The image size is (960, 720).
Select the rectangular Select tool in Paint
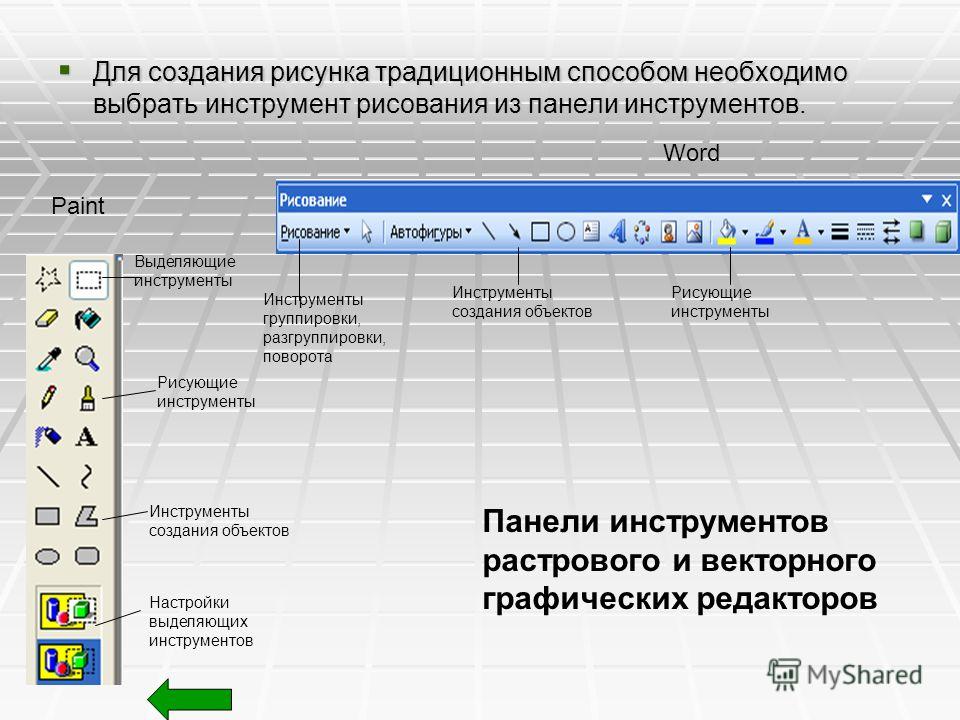point(88,280)
